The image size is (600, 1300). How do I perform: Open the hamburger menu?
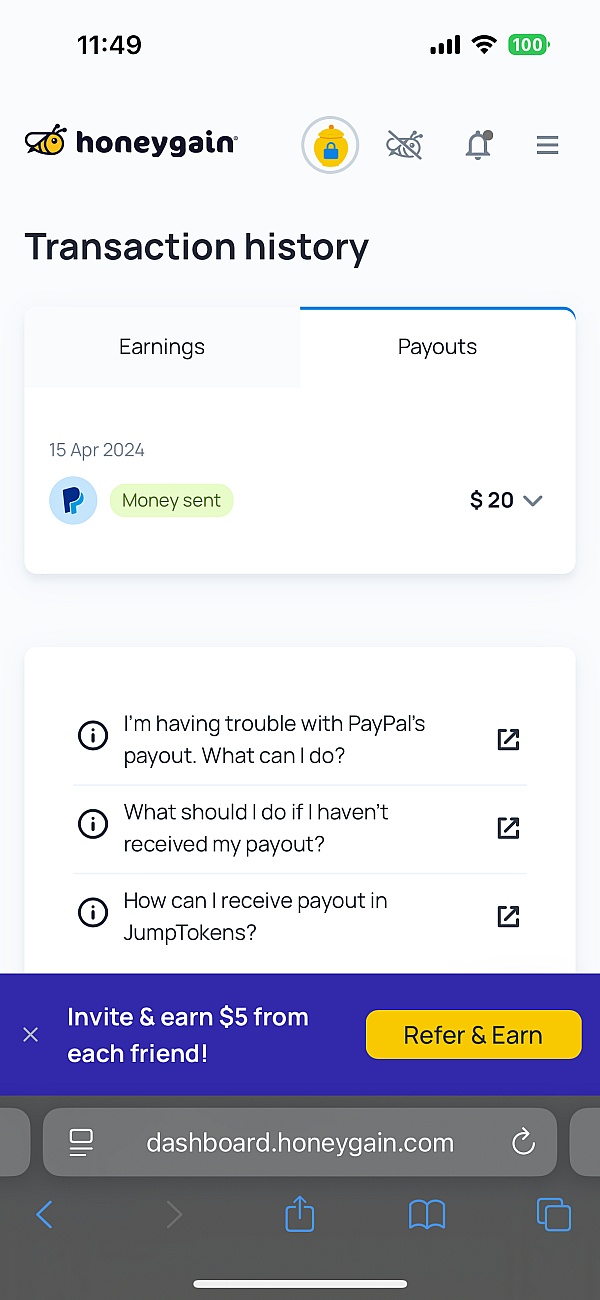coord(547,146)
